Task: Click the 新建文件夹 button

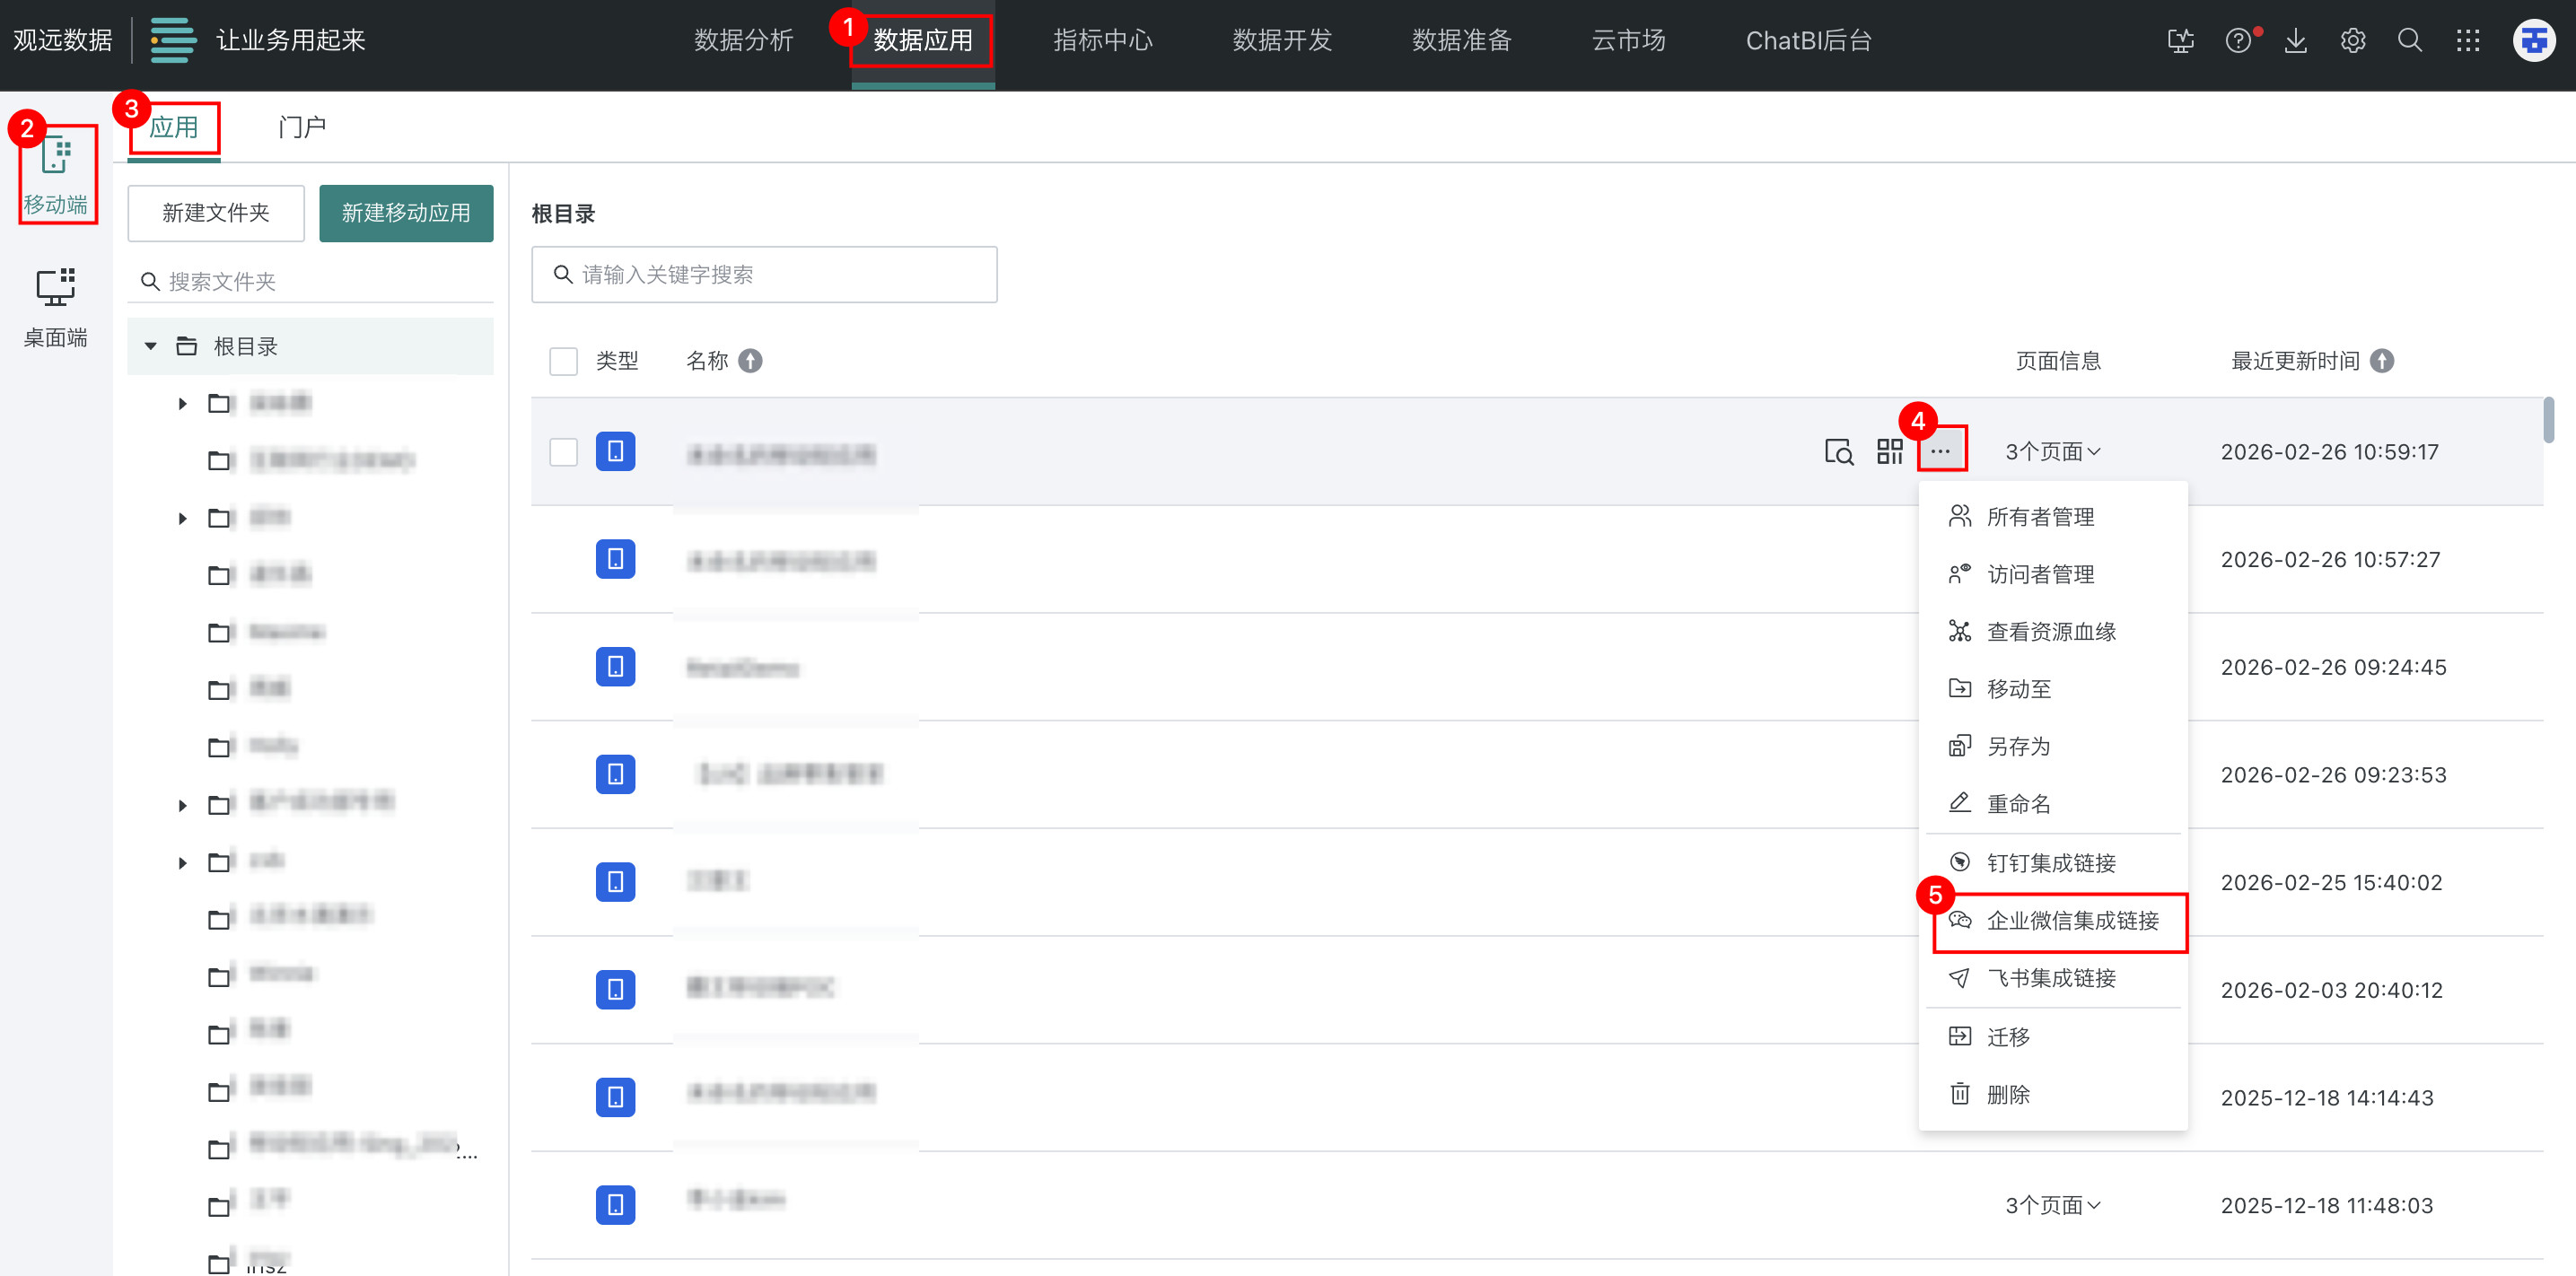Action: click(216, 213)
